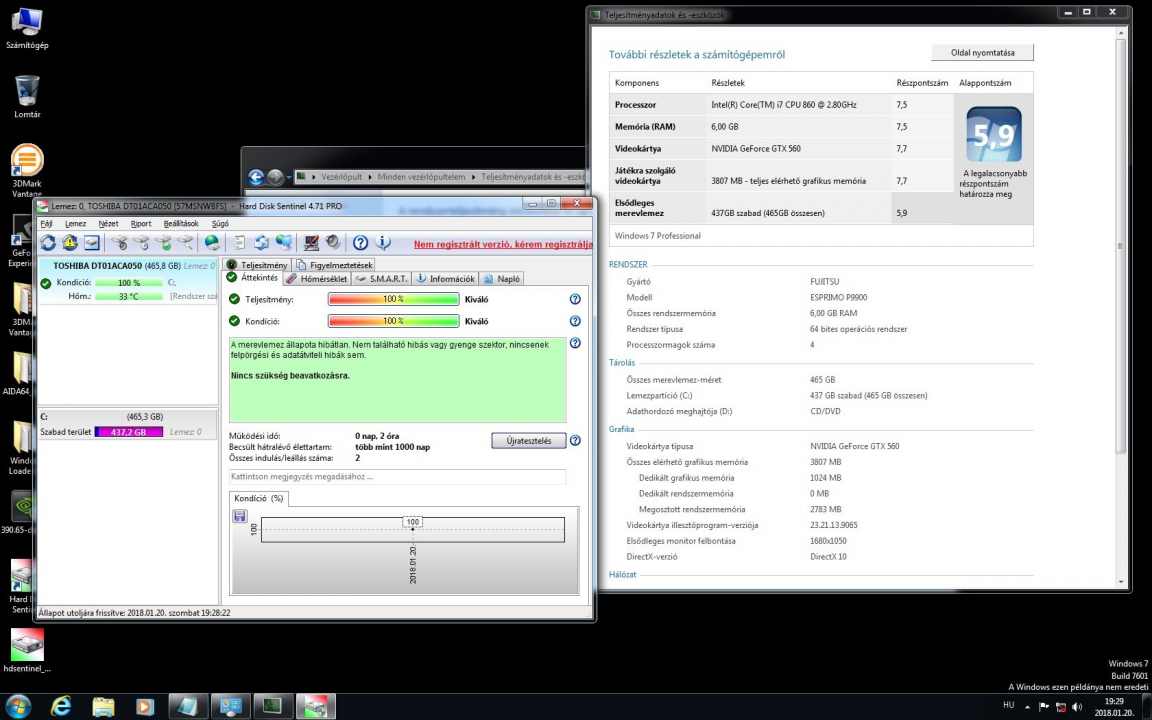Click the refresh icon in Hard Disk Sentinel toolbar
Image resolution: width=1152 pixels, height=720 pixels.
tap(48, 242)
